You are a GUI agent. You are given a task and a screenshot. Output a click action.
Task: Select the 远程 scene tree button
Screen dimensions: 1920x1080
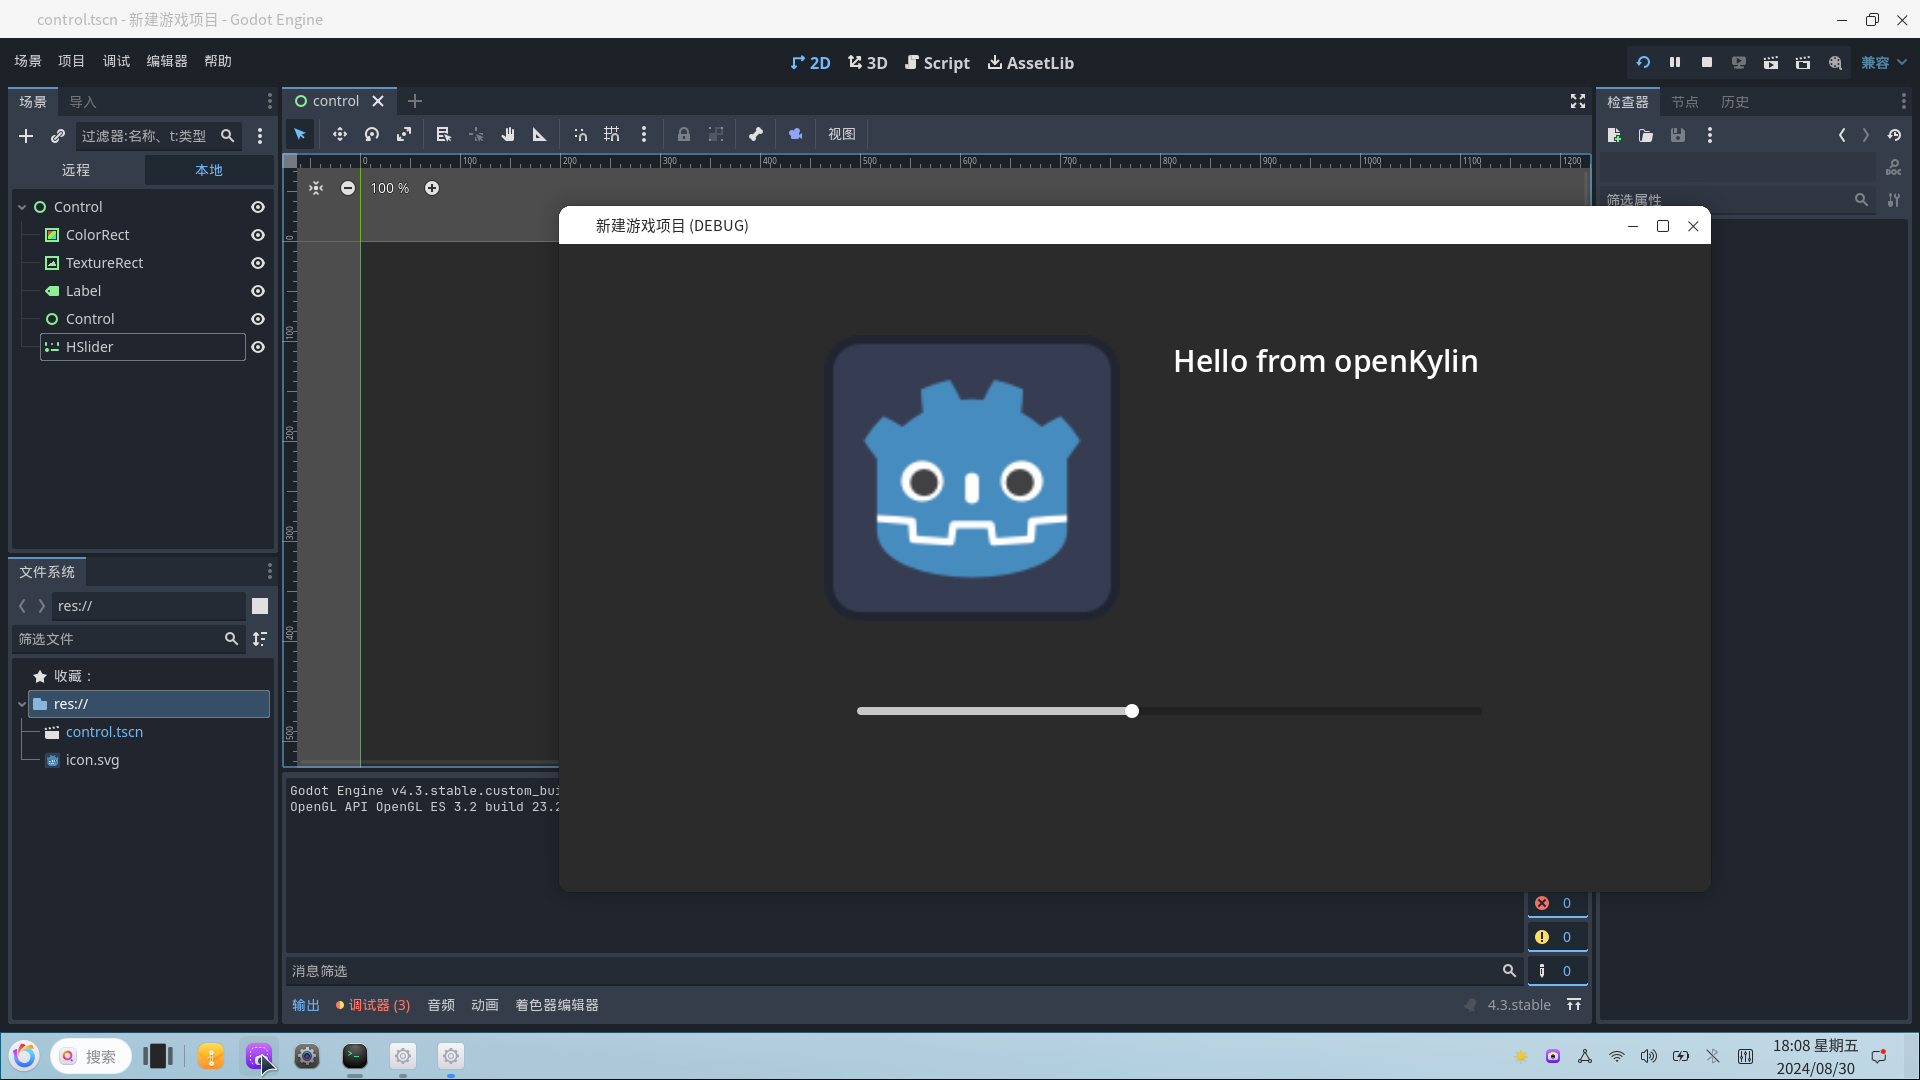point(76,170)
